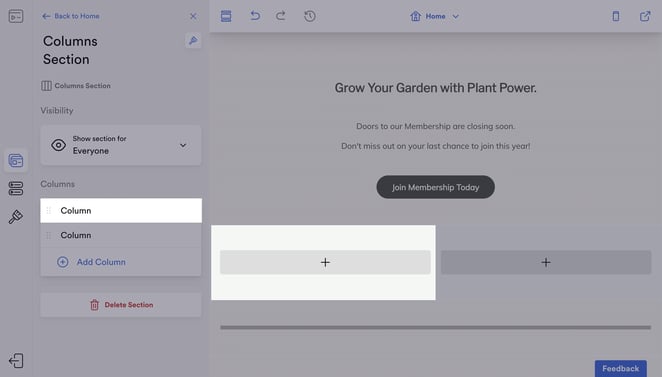Undo the last change
Viewport: 662px width, 377px height.
(x=255, y=16)
